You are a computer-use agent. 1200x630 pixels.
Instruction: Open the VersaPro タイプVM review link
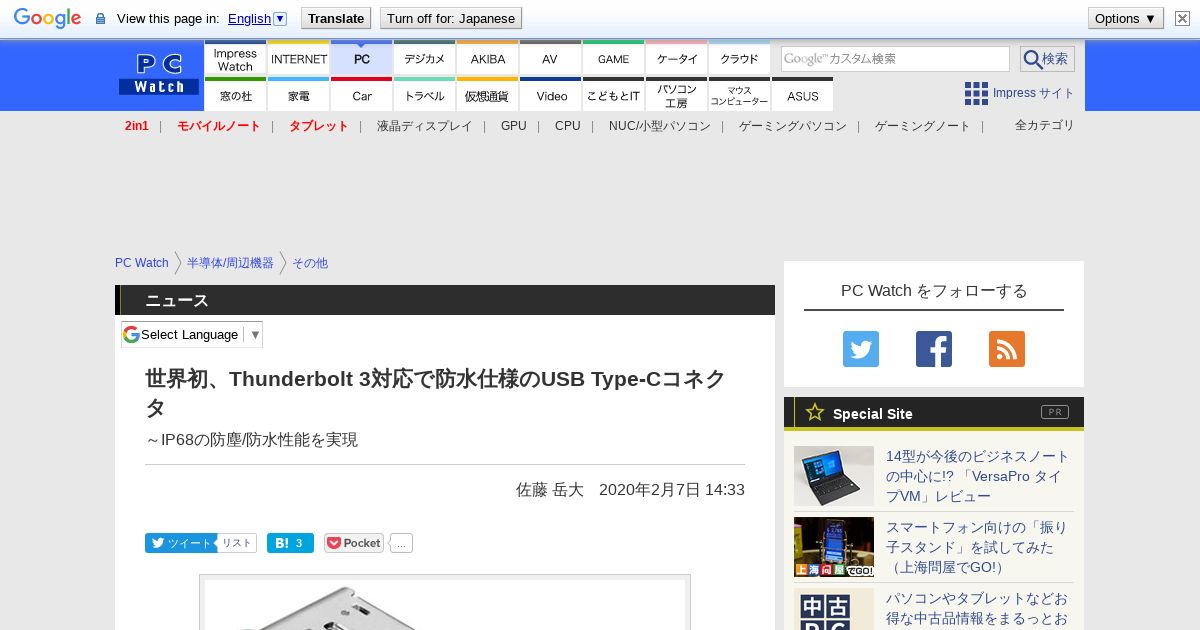[978, 476]
